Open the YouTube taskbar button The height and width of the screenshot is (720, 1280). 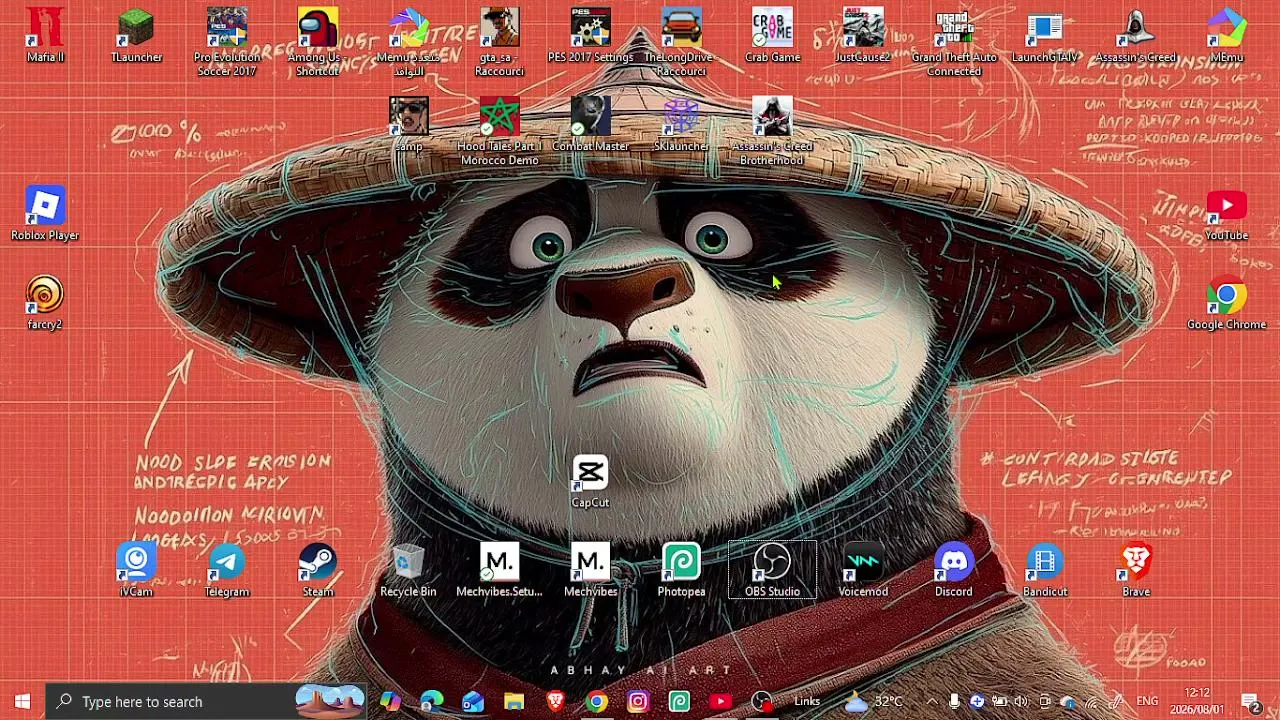point(720,701)
